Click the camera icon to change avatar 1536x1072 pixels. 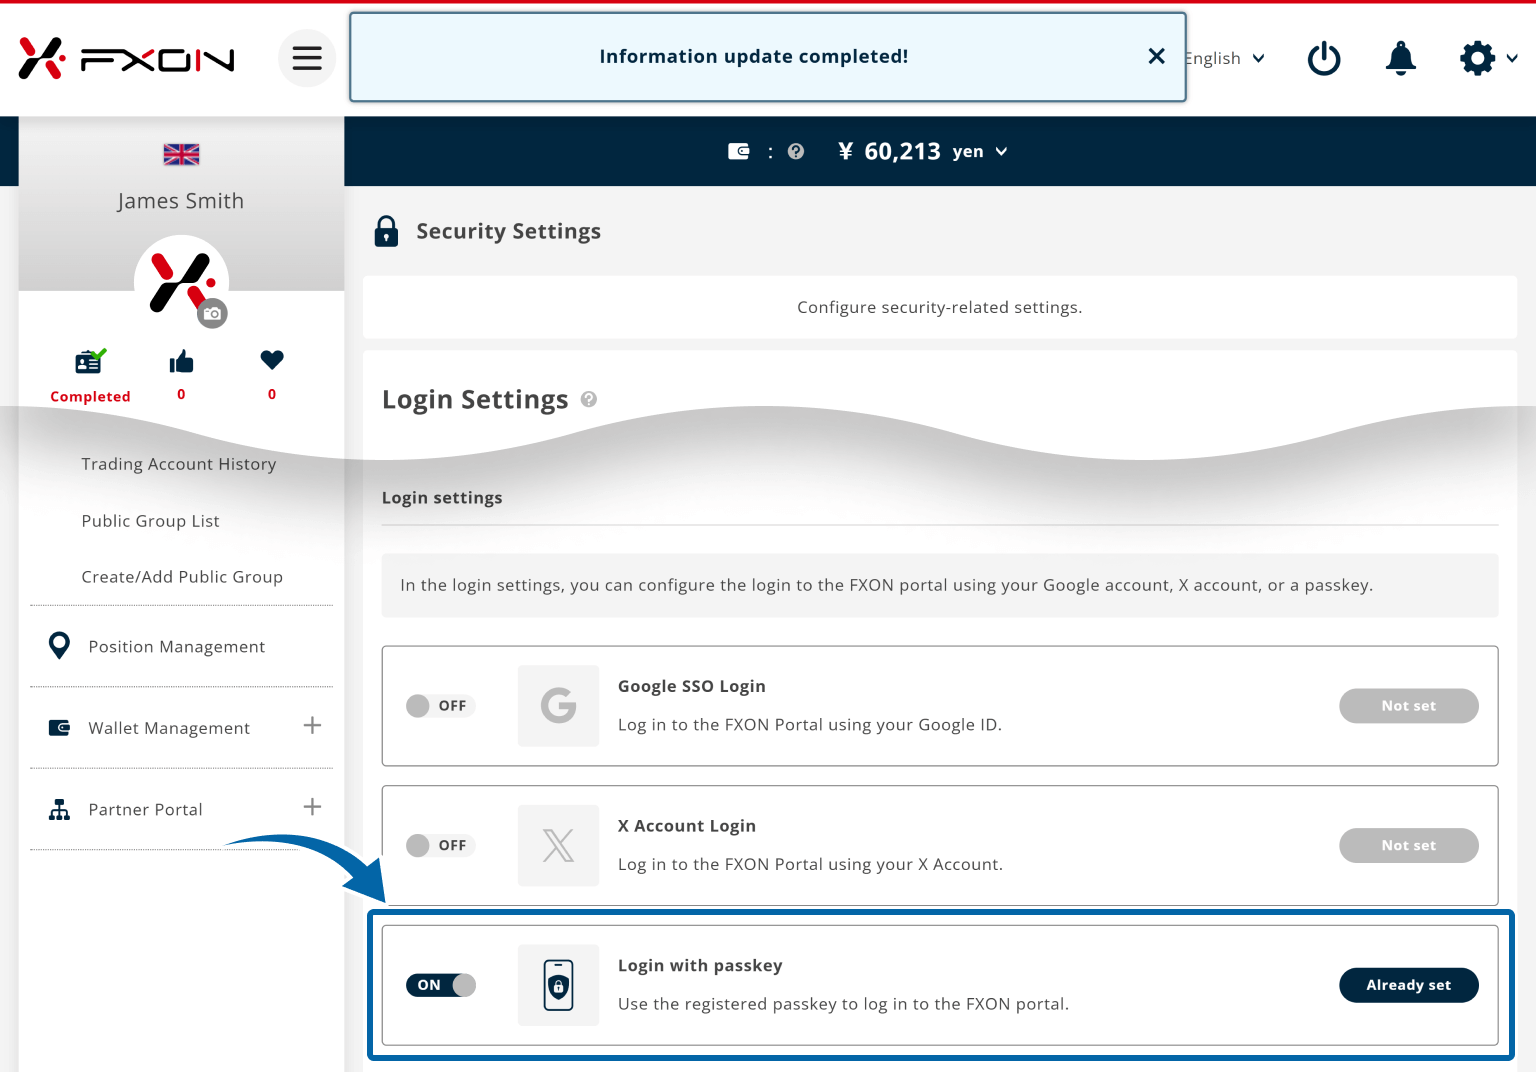tap(212, 313)
